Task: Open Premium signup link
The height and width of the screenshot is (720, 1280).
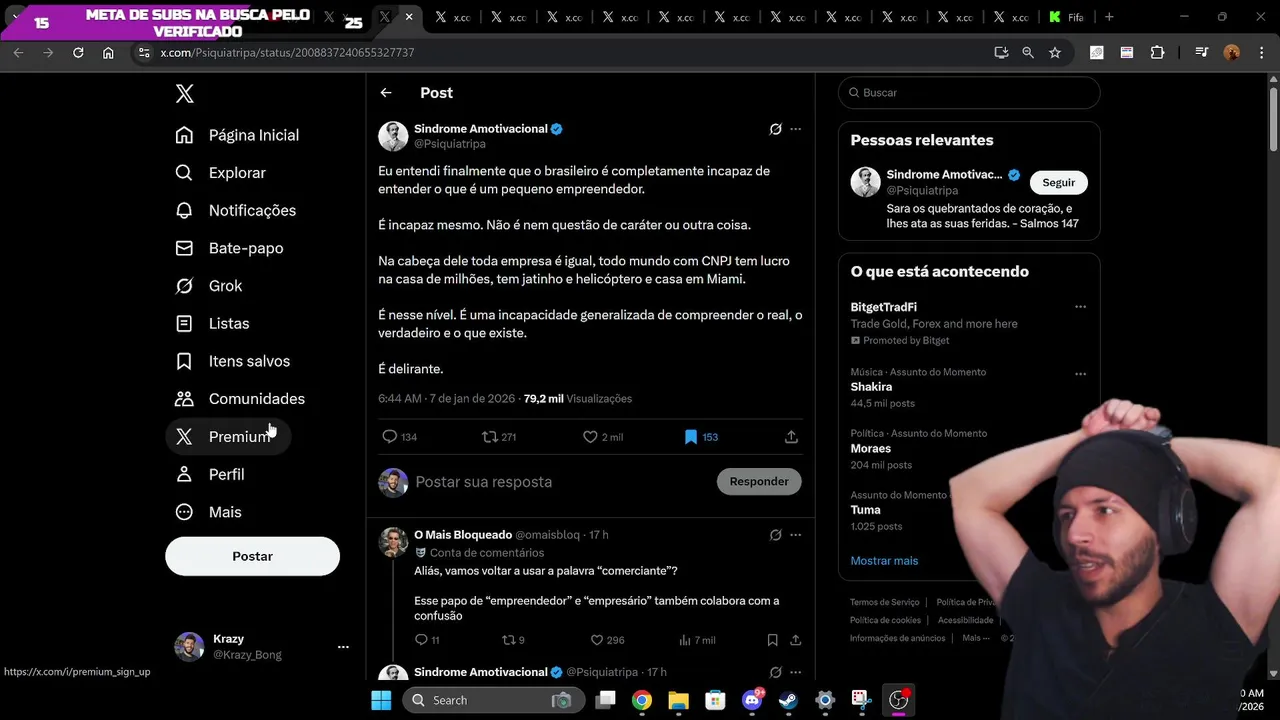Action: click(x=228, y=437)
